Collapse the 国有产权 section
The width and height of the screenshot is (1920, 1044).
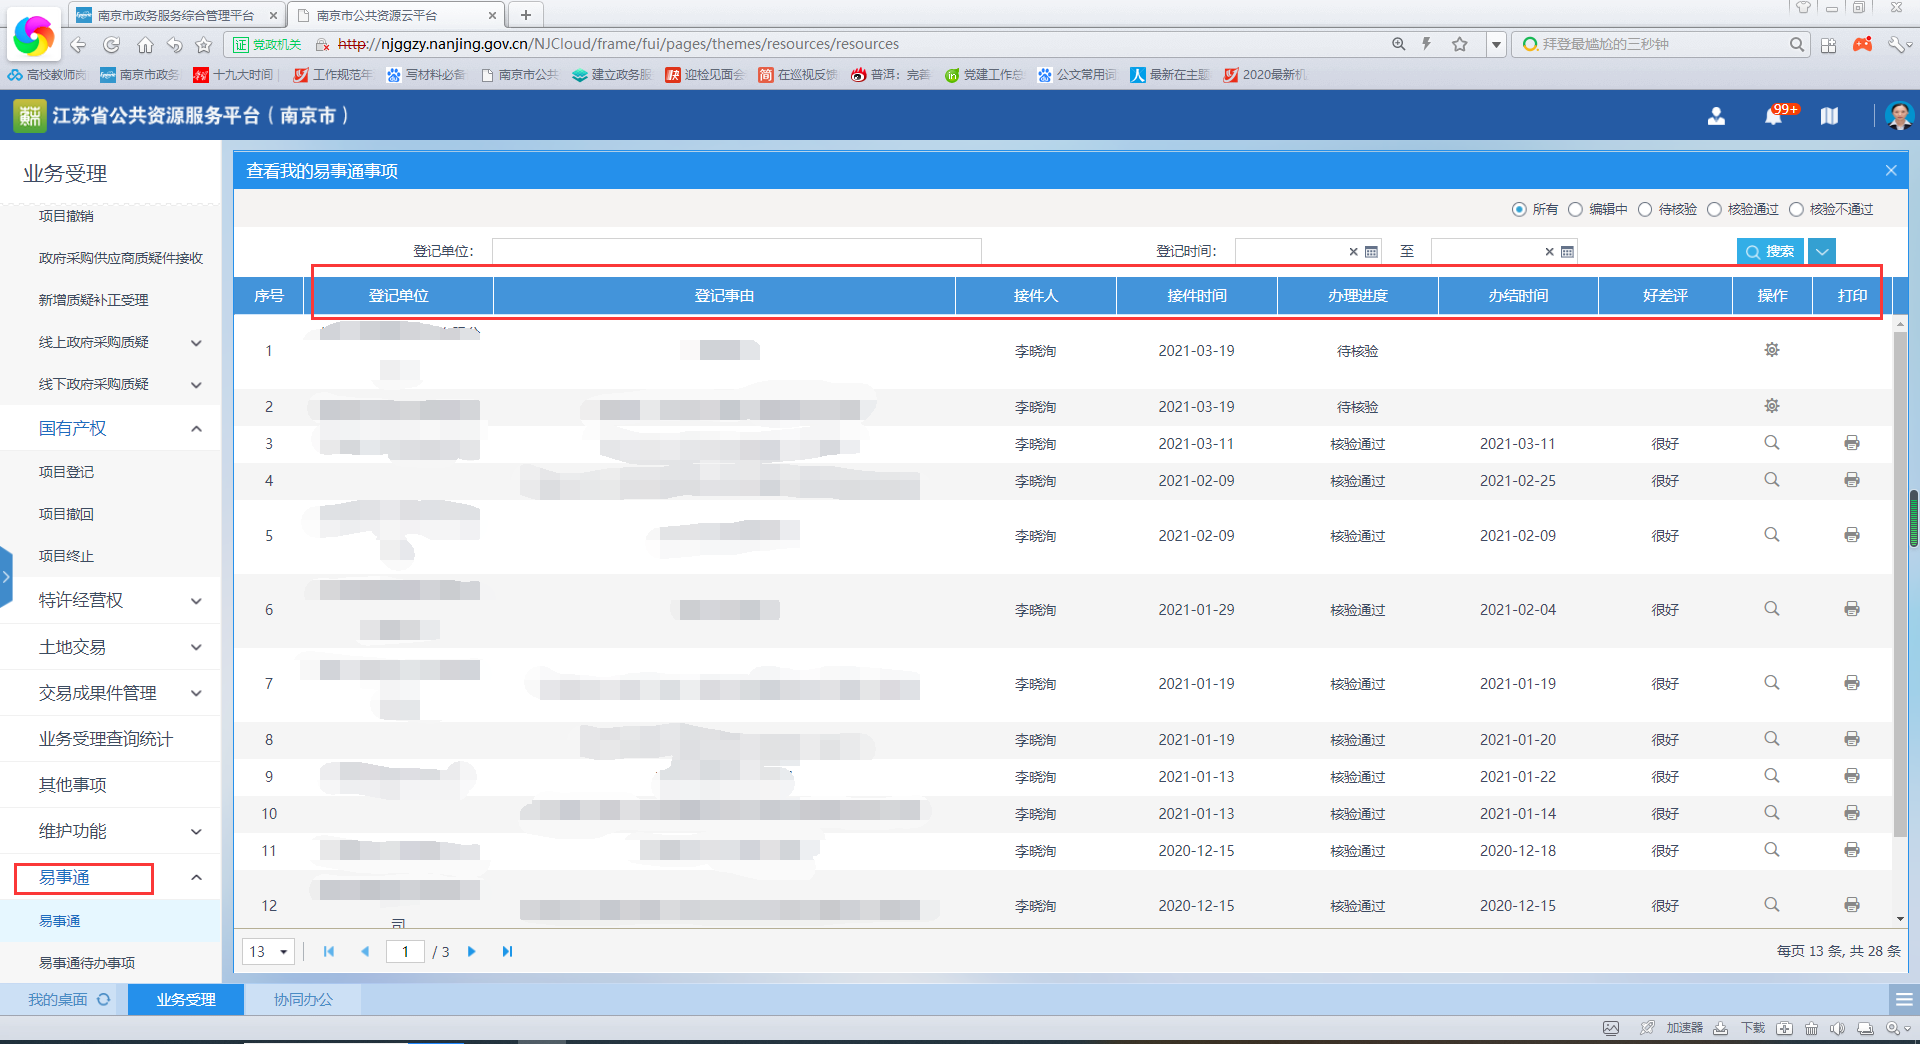point(196,429)
